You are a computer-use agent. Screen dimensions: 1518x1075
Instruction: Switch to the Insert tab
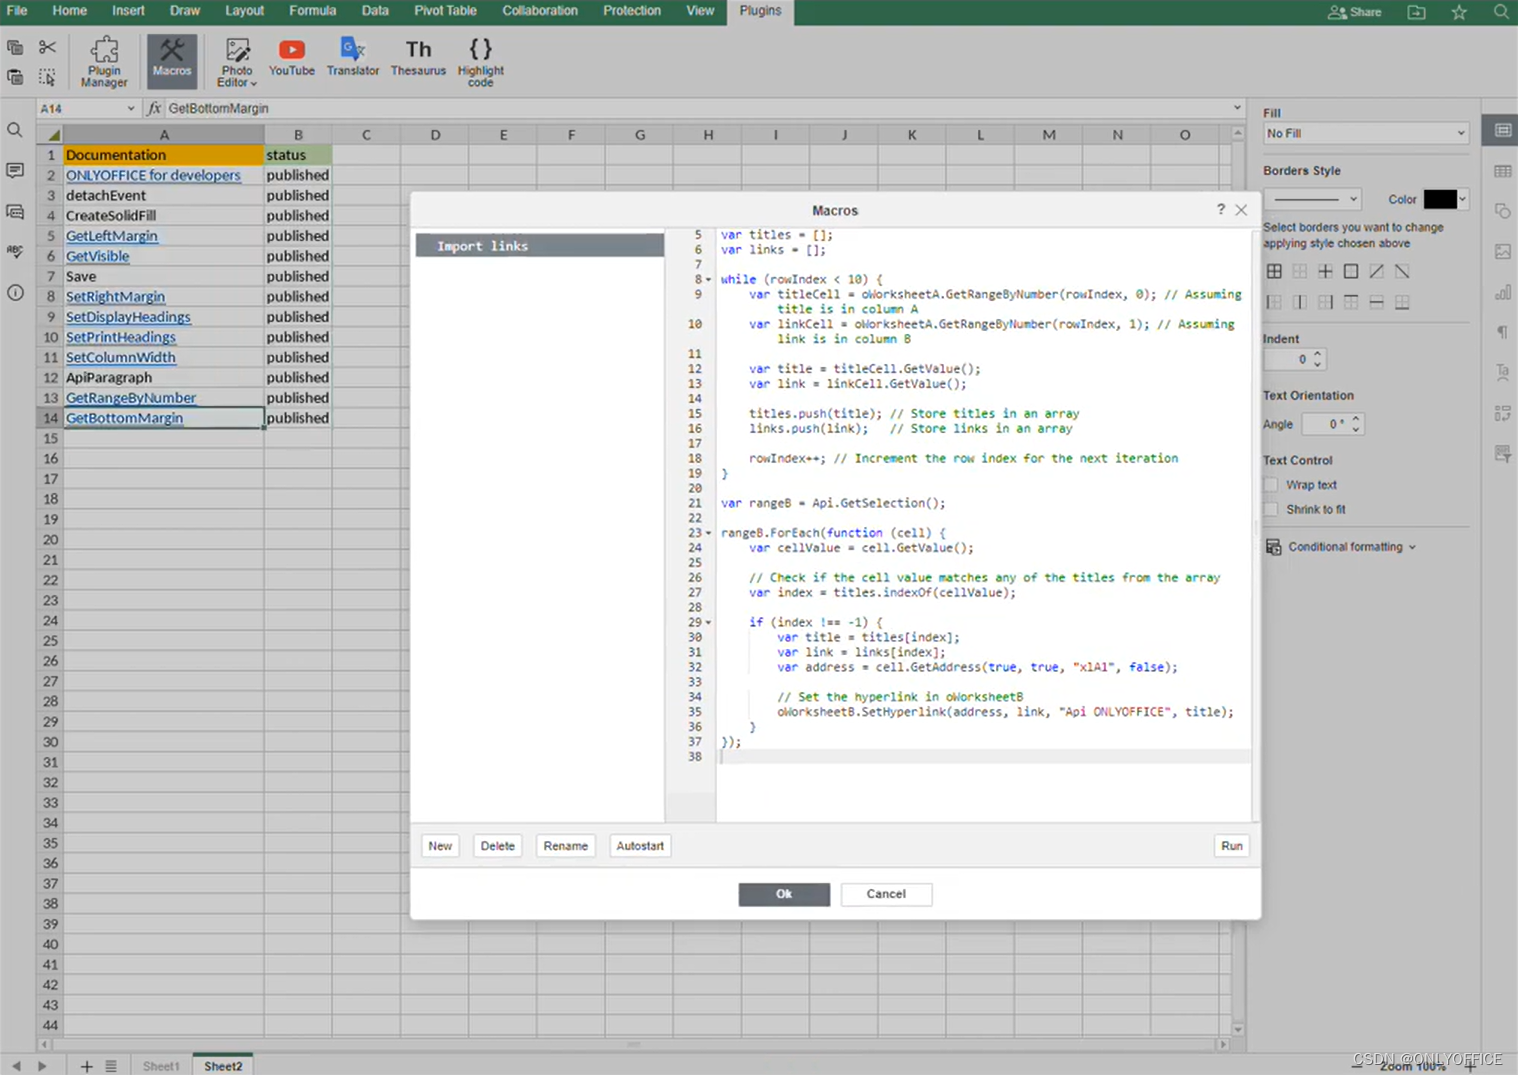pos(128,11)
